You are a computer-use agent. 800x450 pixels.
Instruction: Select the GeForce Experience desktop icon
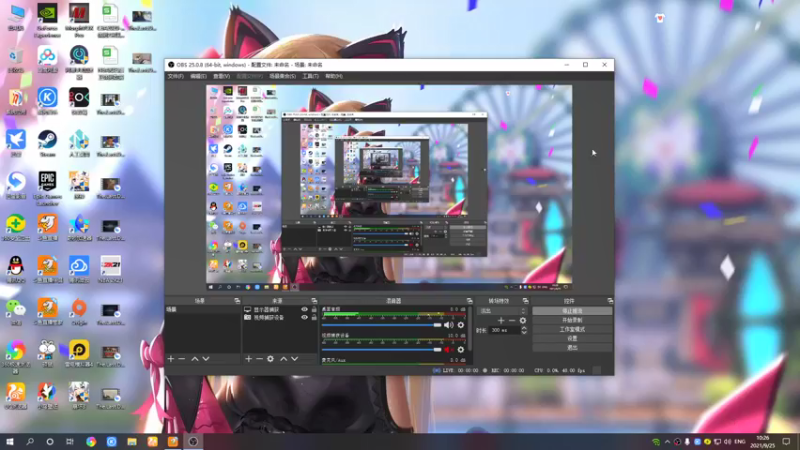[x=47, y=20]
